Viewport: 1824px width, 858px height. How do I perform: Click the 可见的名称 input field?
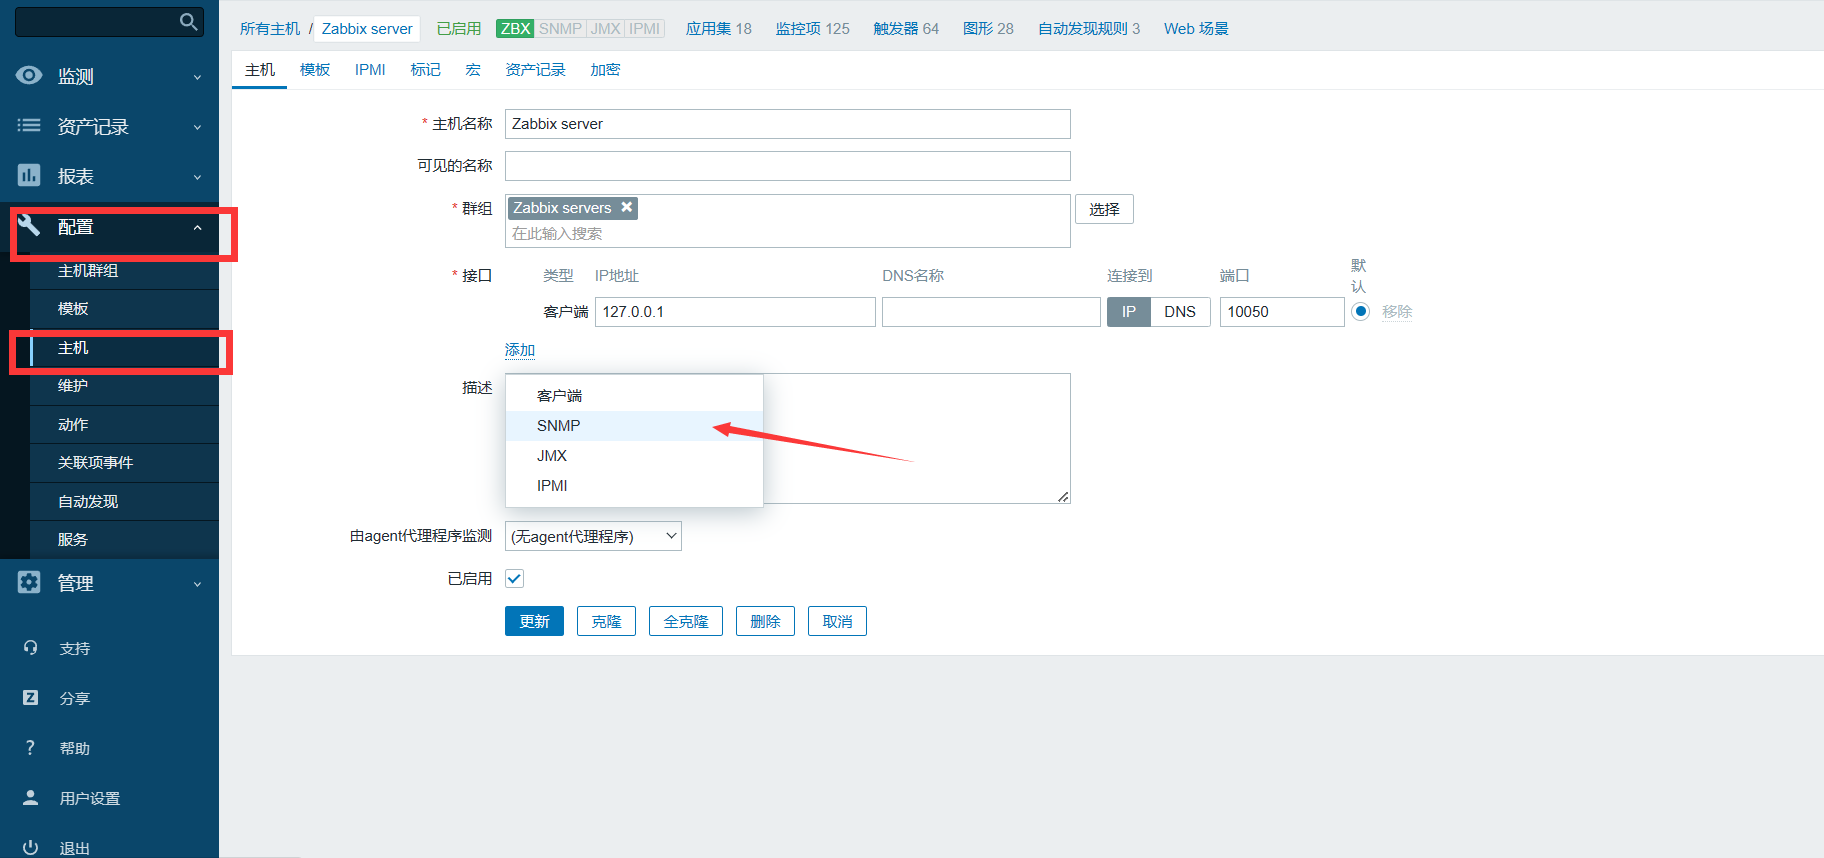tap(788, 166)
